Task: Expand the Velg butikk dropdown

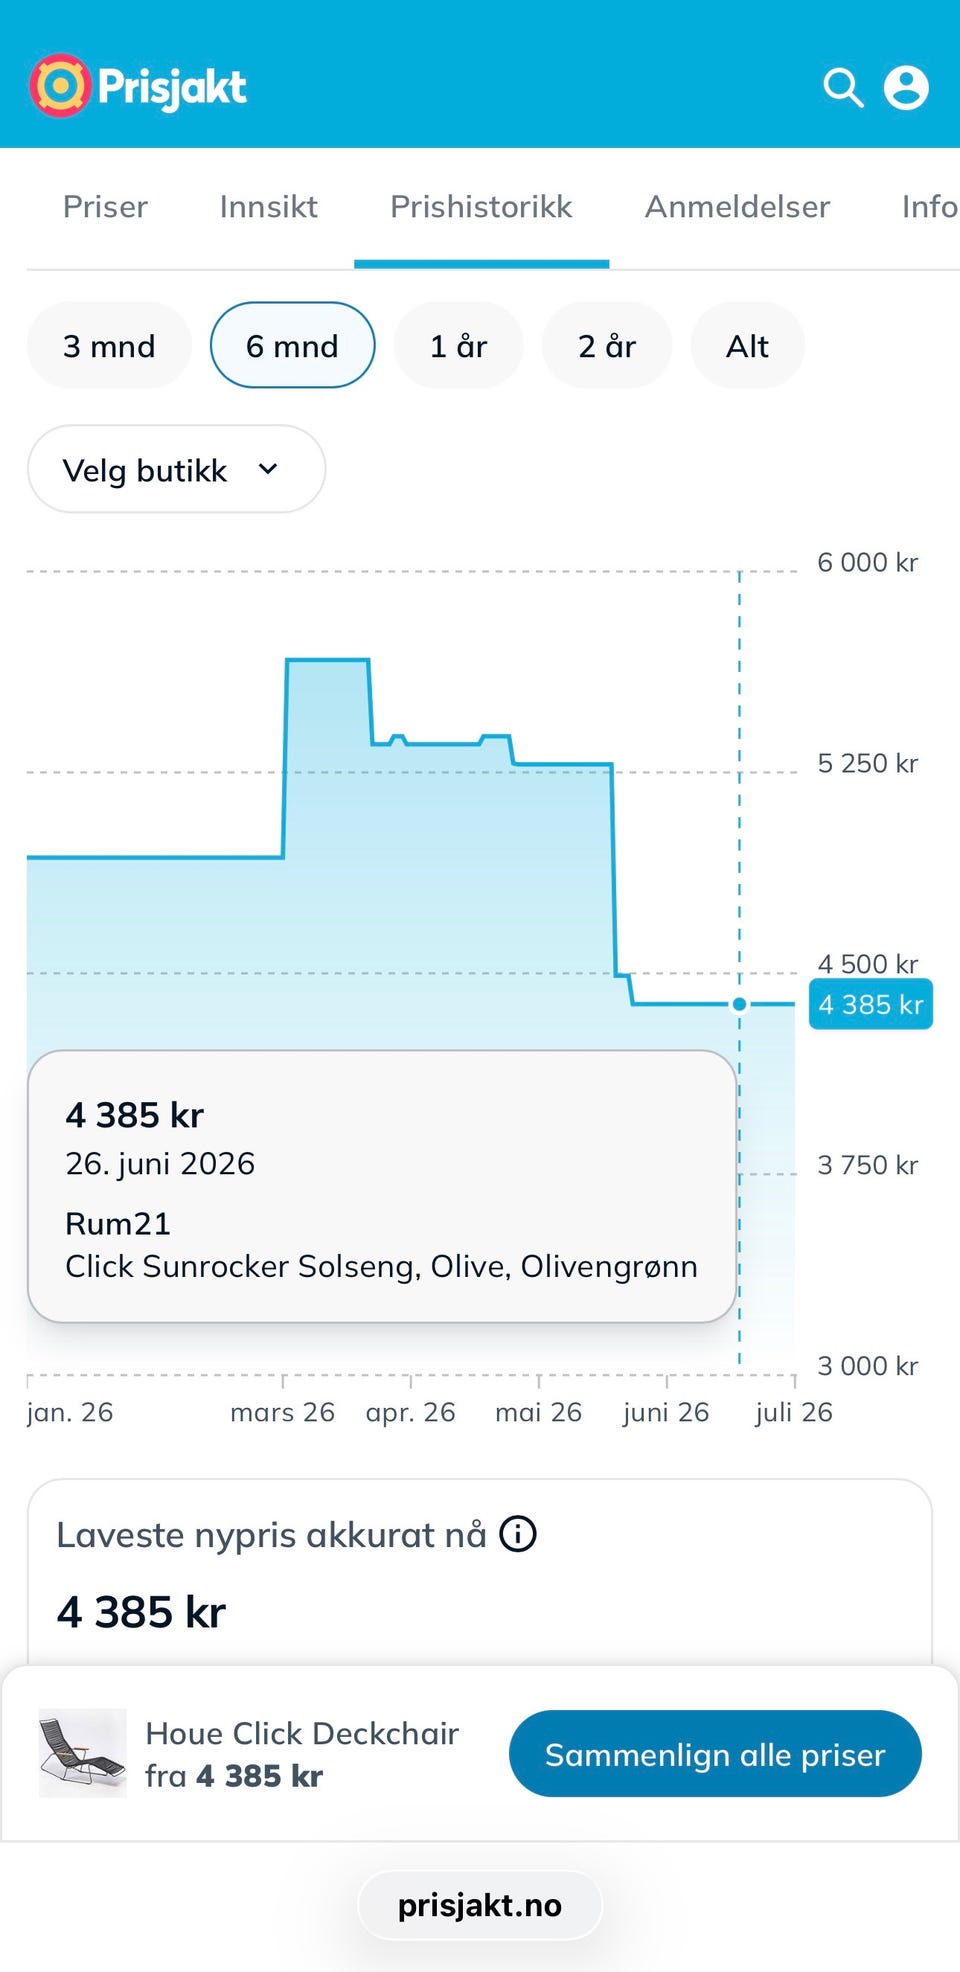Action: tap(176, 469)
